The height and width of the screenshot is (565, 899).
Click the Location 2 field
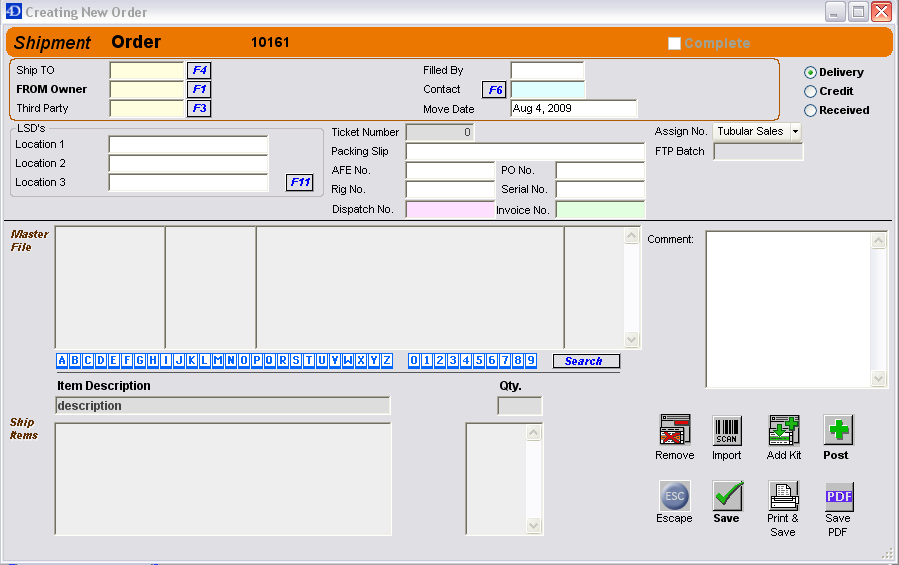point(188,163)
